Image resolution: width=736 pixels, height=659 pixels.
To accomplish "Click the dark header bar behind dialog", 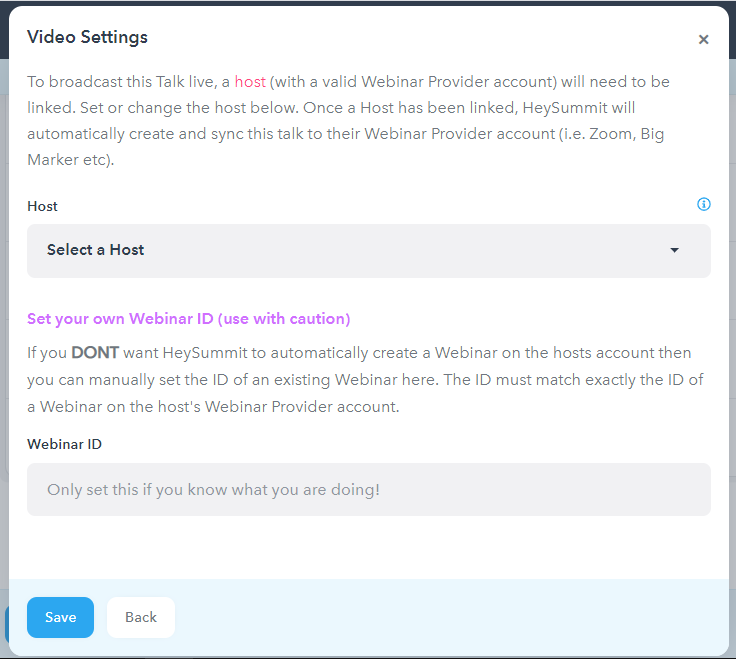I will pos(368,3).
